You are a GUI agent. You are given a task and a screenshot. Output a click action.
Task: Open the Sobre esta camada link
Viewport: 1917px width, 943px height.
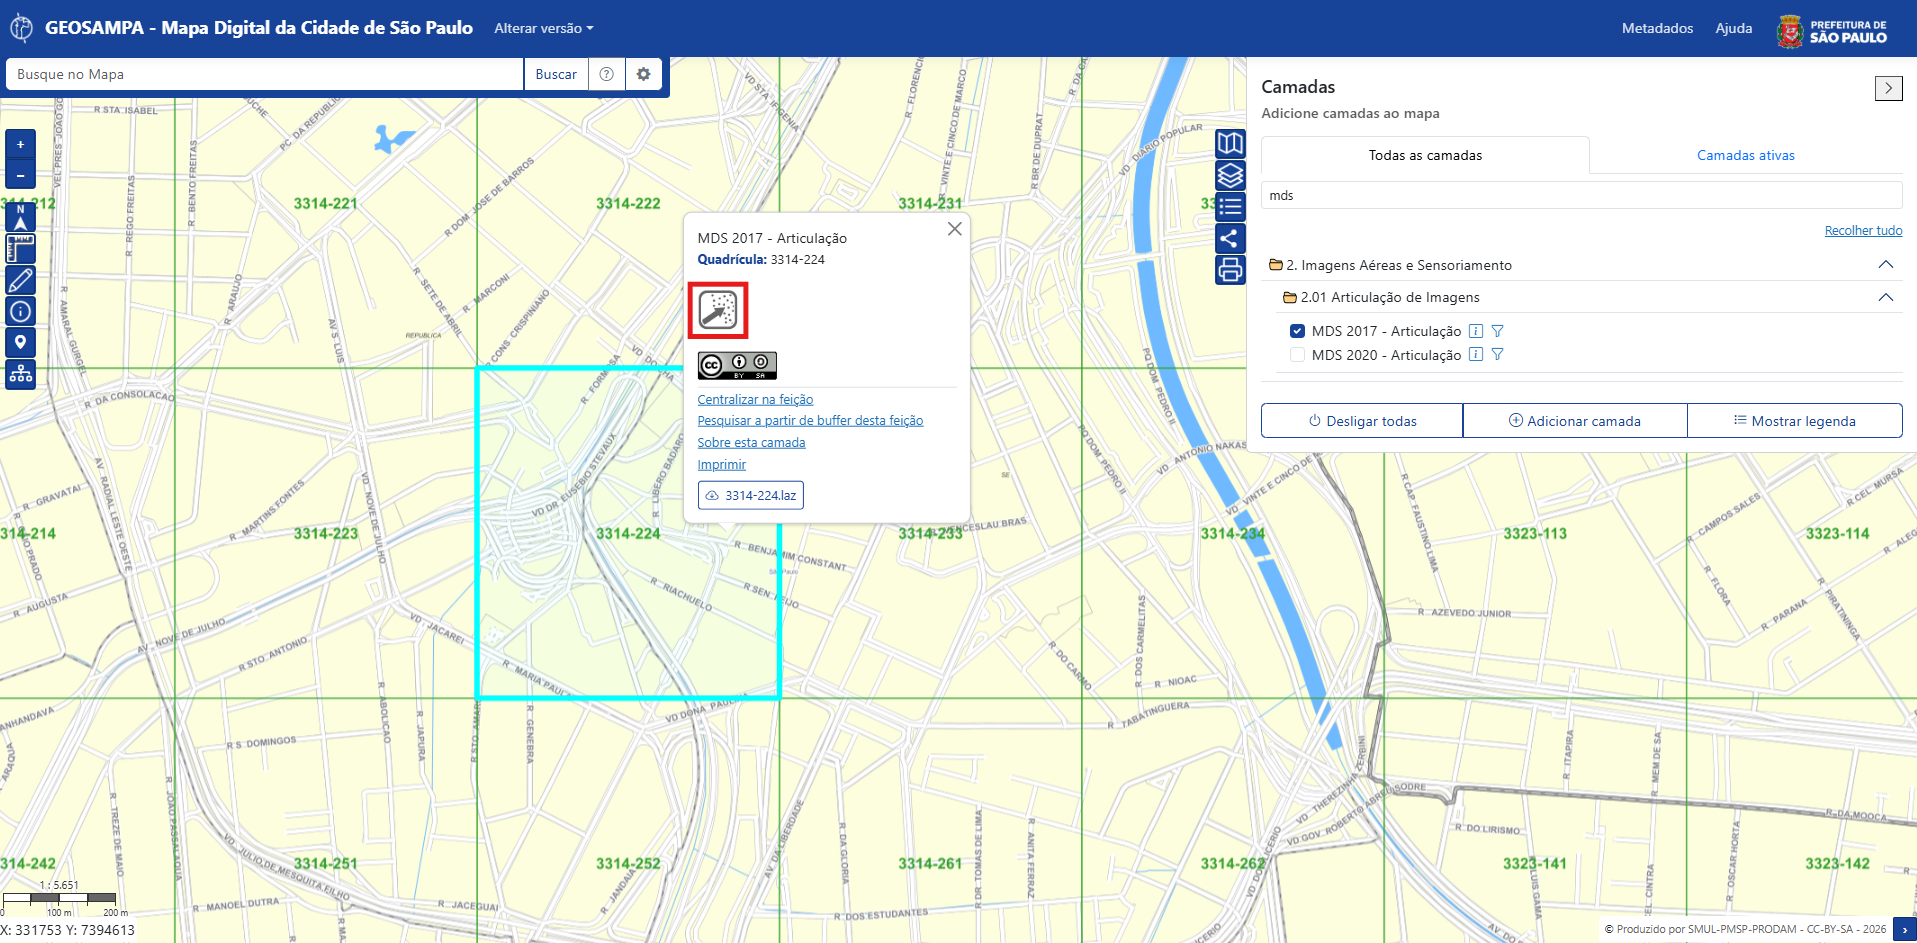point(751,443)
